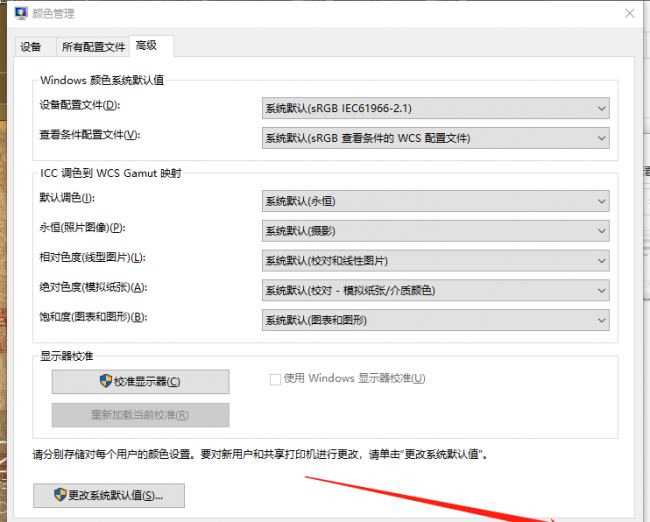
Task: Open the 设备配置文件 dropdown
Action: point(436,108)
